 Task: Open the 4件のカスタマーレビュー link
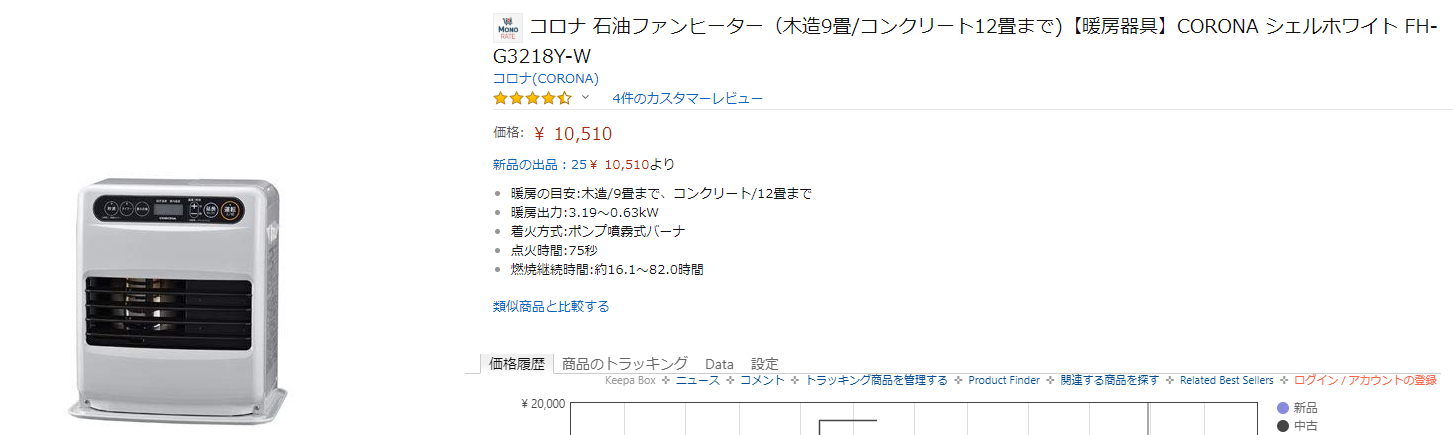[687, 98]
